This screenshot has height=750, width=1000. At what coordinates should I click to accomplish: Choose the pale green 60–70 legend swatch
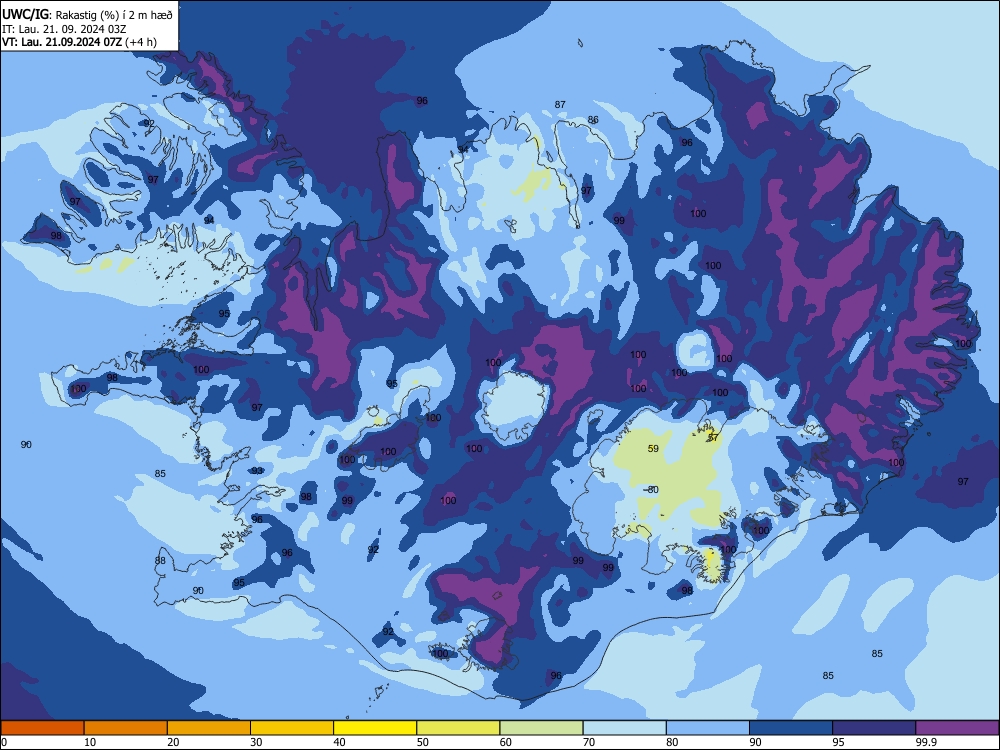click(x=541, y=728)
